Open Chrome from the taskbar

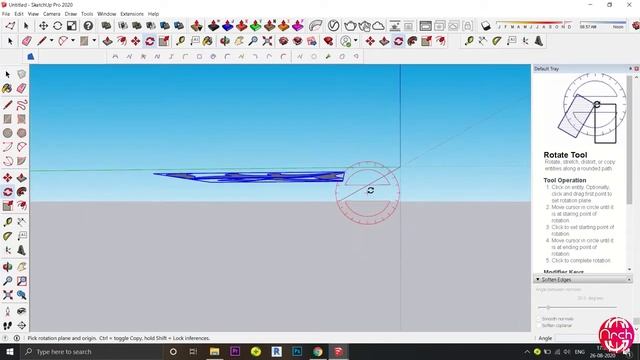coord(318,352)
